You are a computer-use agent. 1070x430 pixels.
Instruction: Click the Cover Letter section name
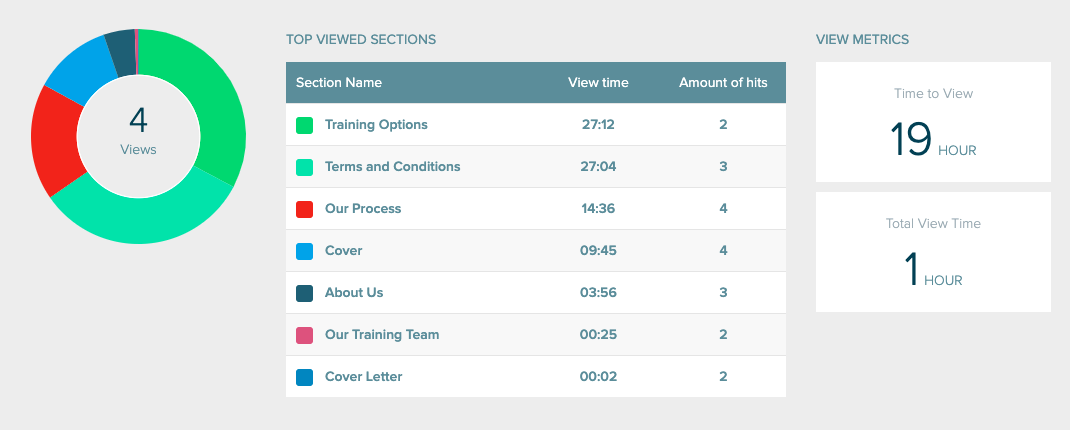[364, 377]
